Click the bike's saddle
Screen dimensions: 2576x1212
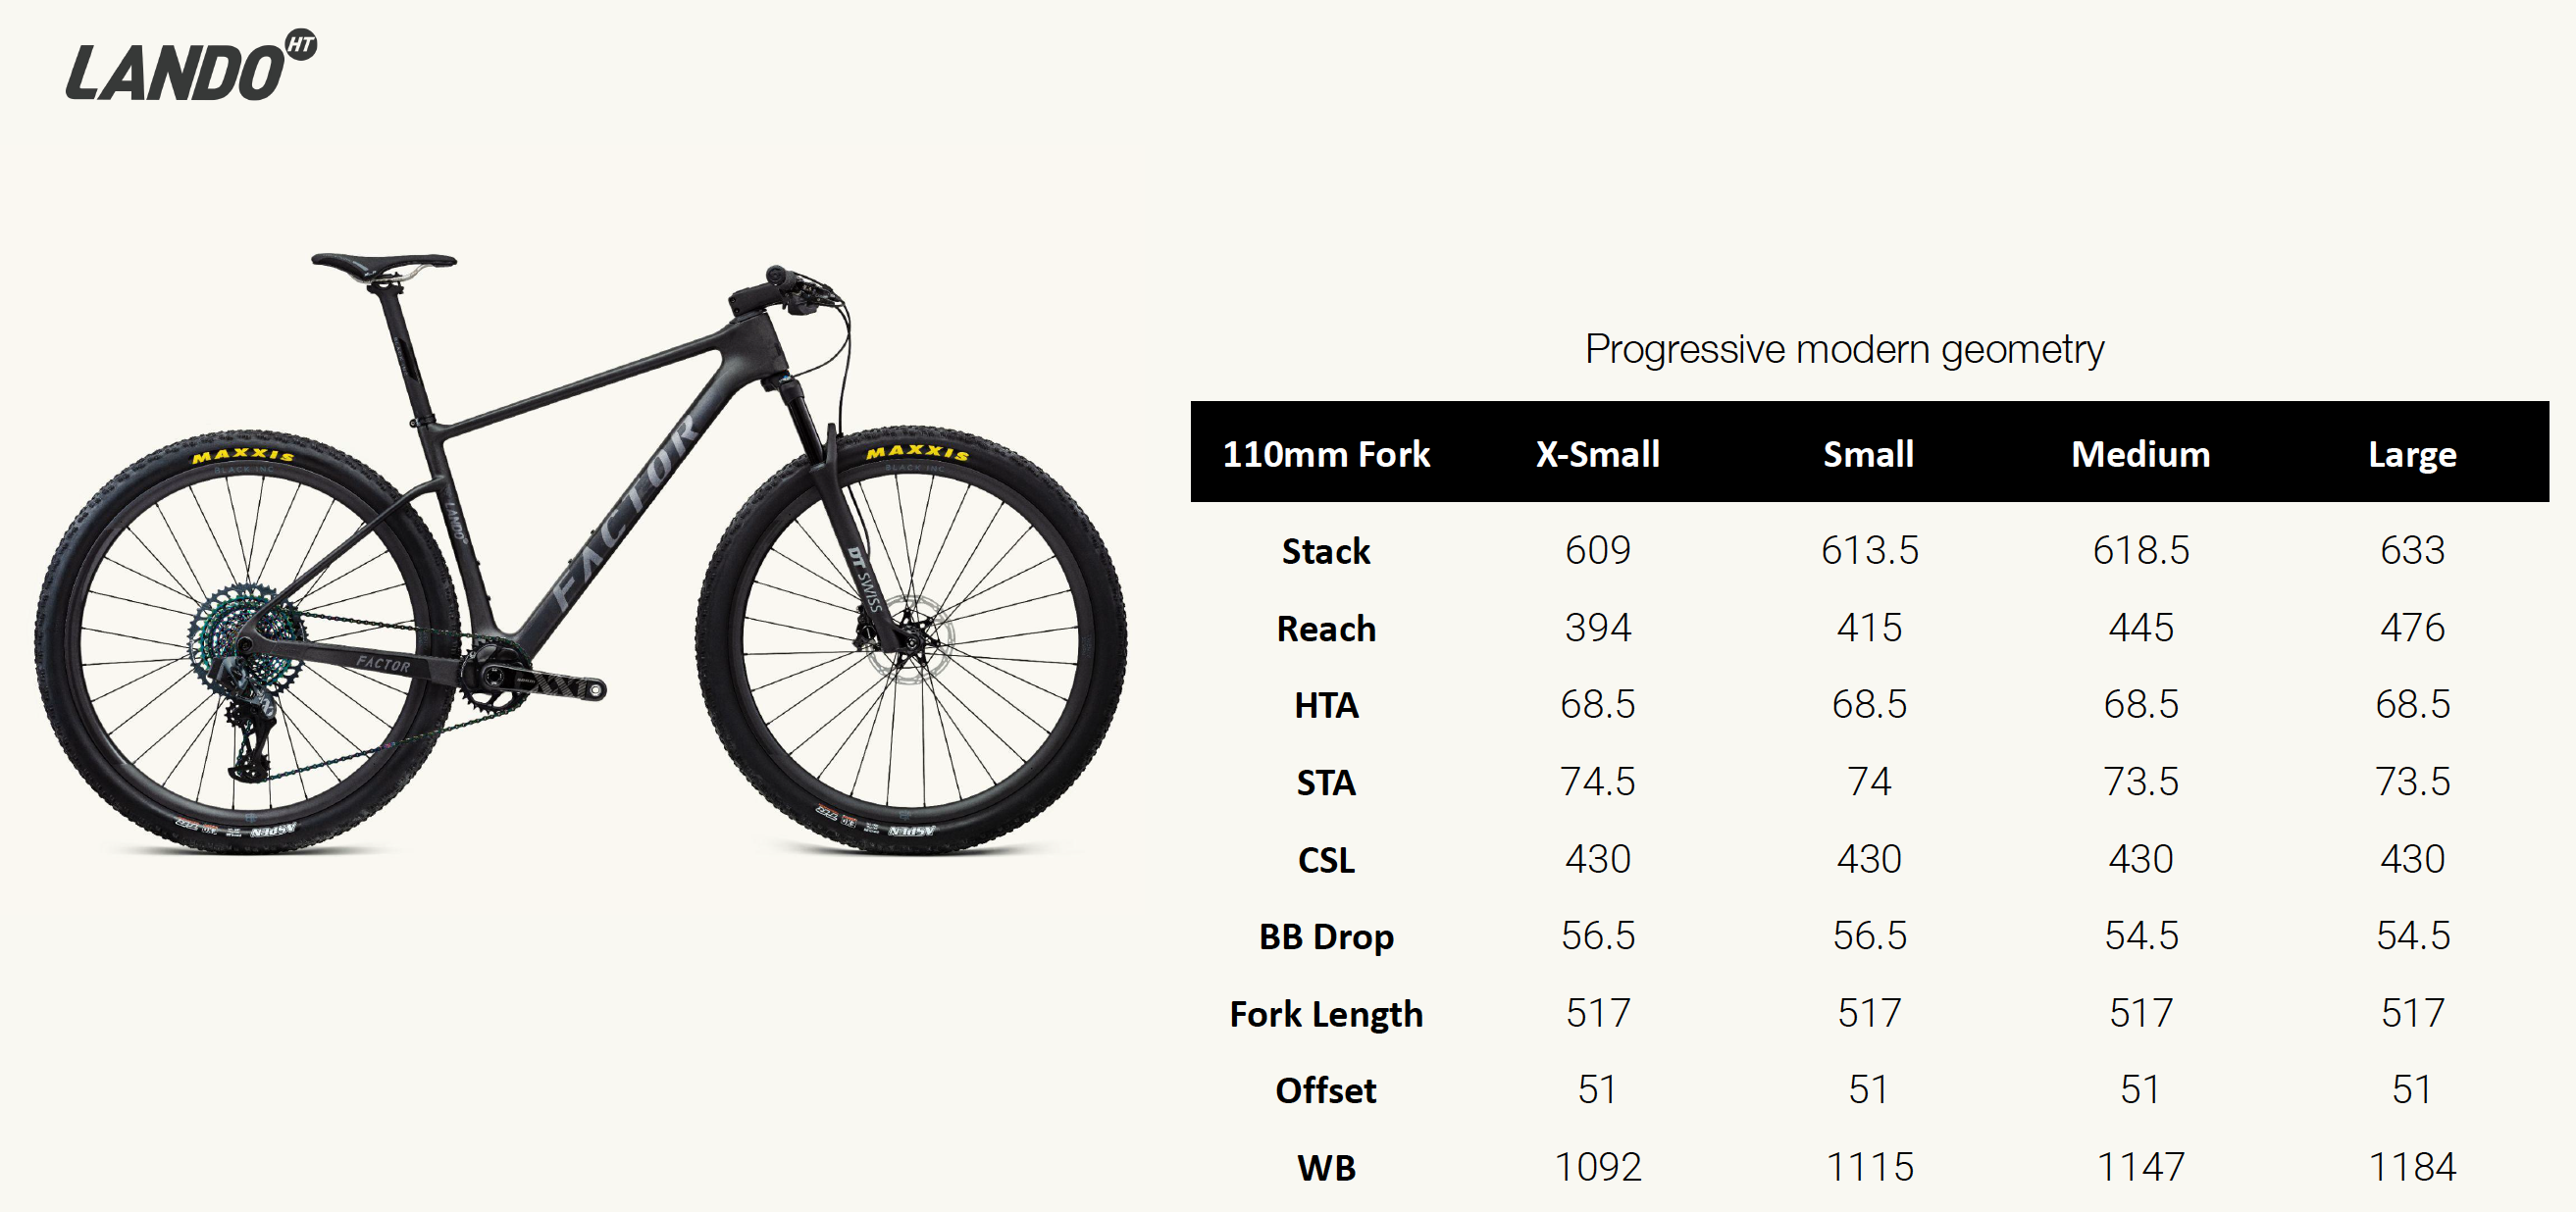[383, 263]
